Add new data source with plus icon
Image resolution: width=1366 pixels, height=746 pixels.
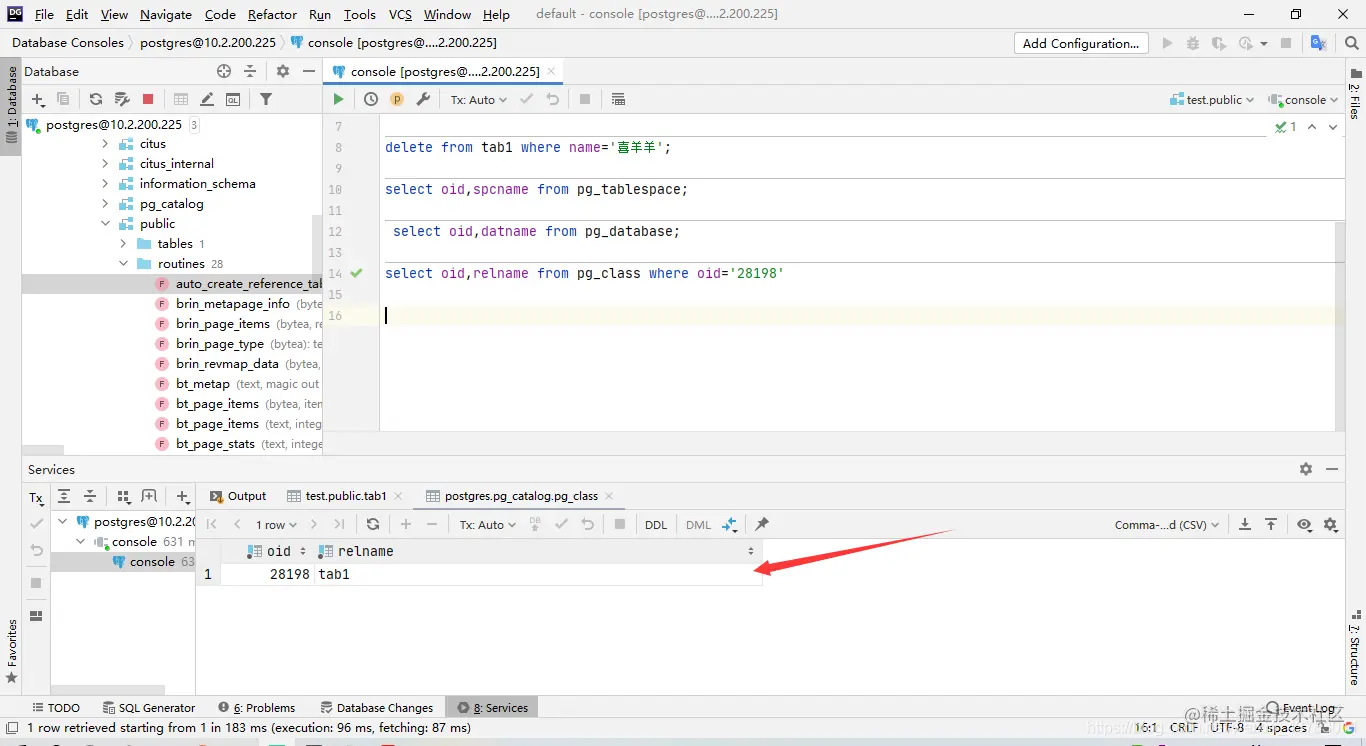38,99
